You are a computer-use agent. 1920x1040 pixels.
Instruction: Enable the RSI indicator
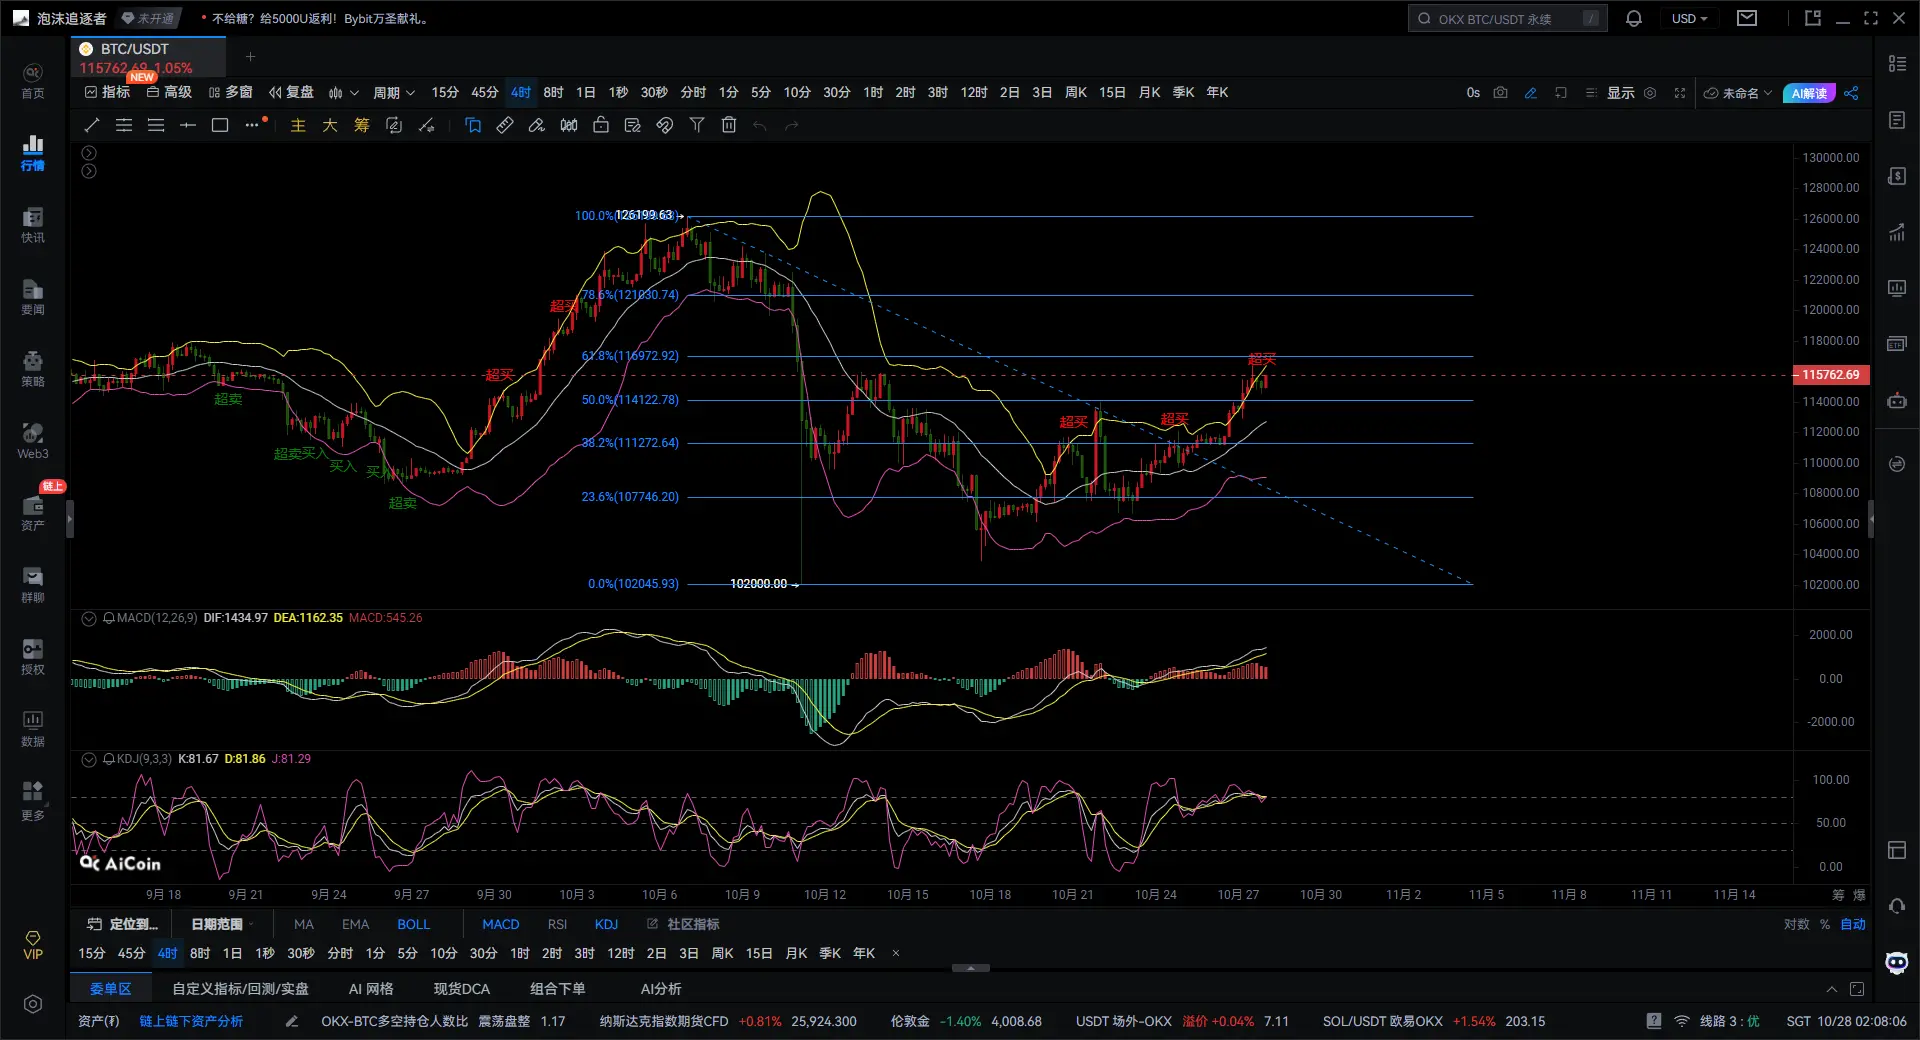click(557, 924)
